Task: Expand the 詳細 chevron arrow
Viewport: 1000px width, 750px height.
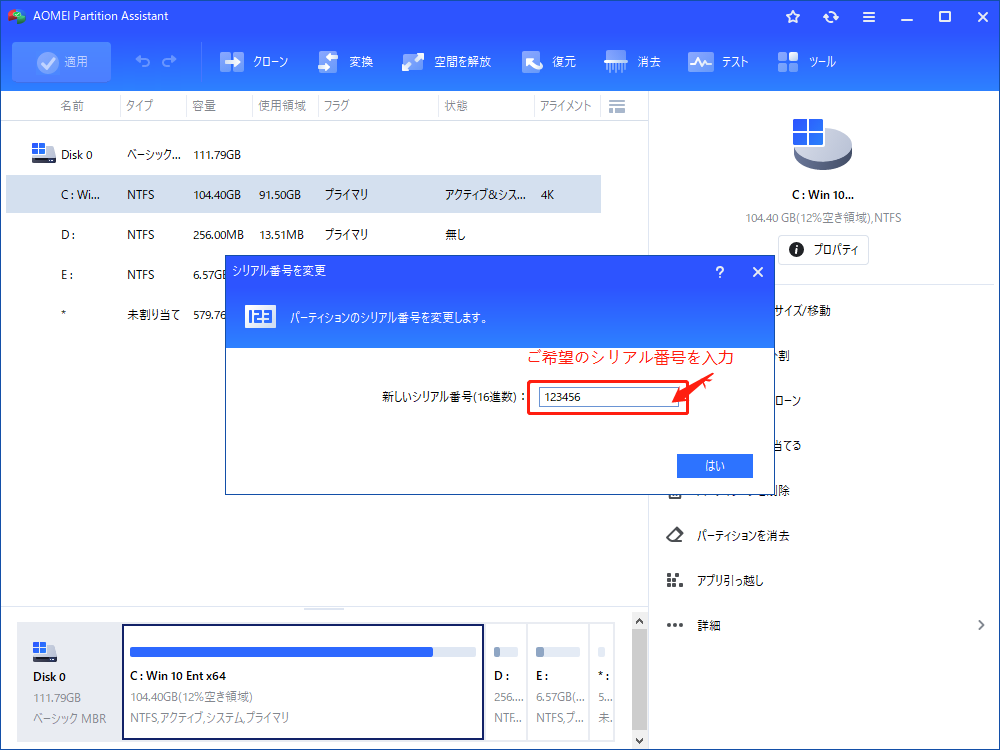Action: pos(981,625)
